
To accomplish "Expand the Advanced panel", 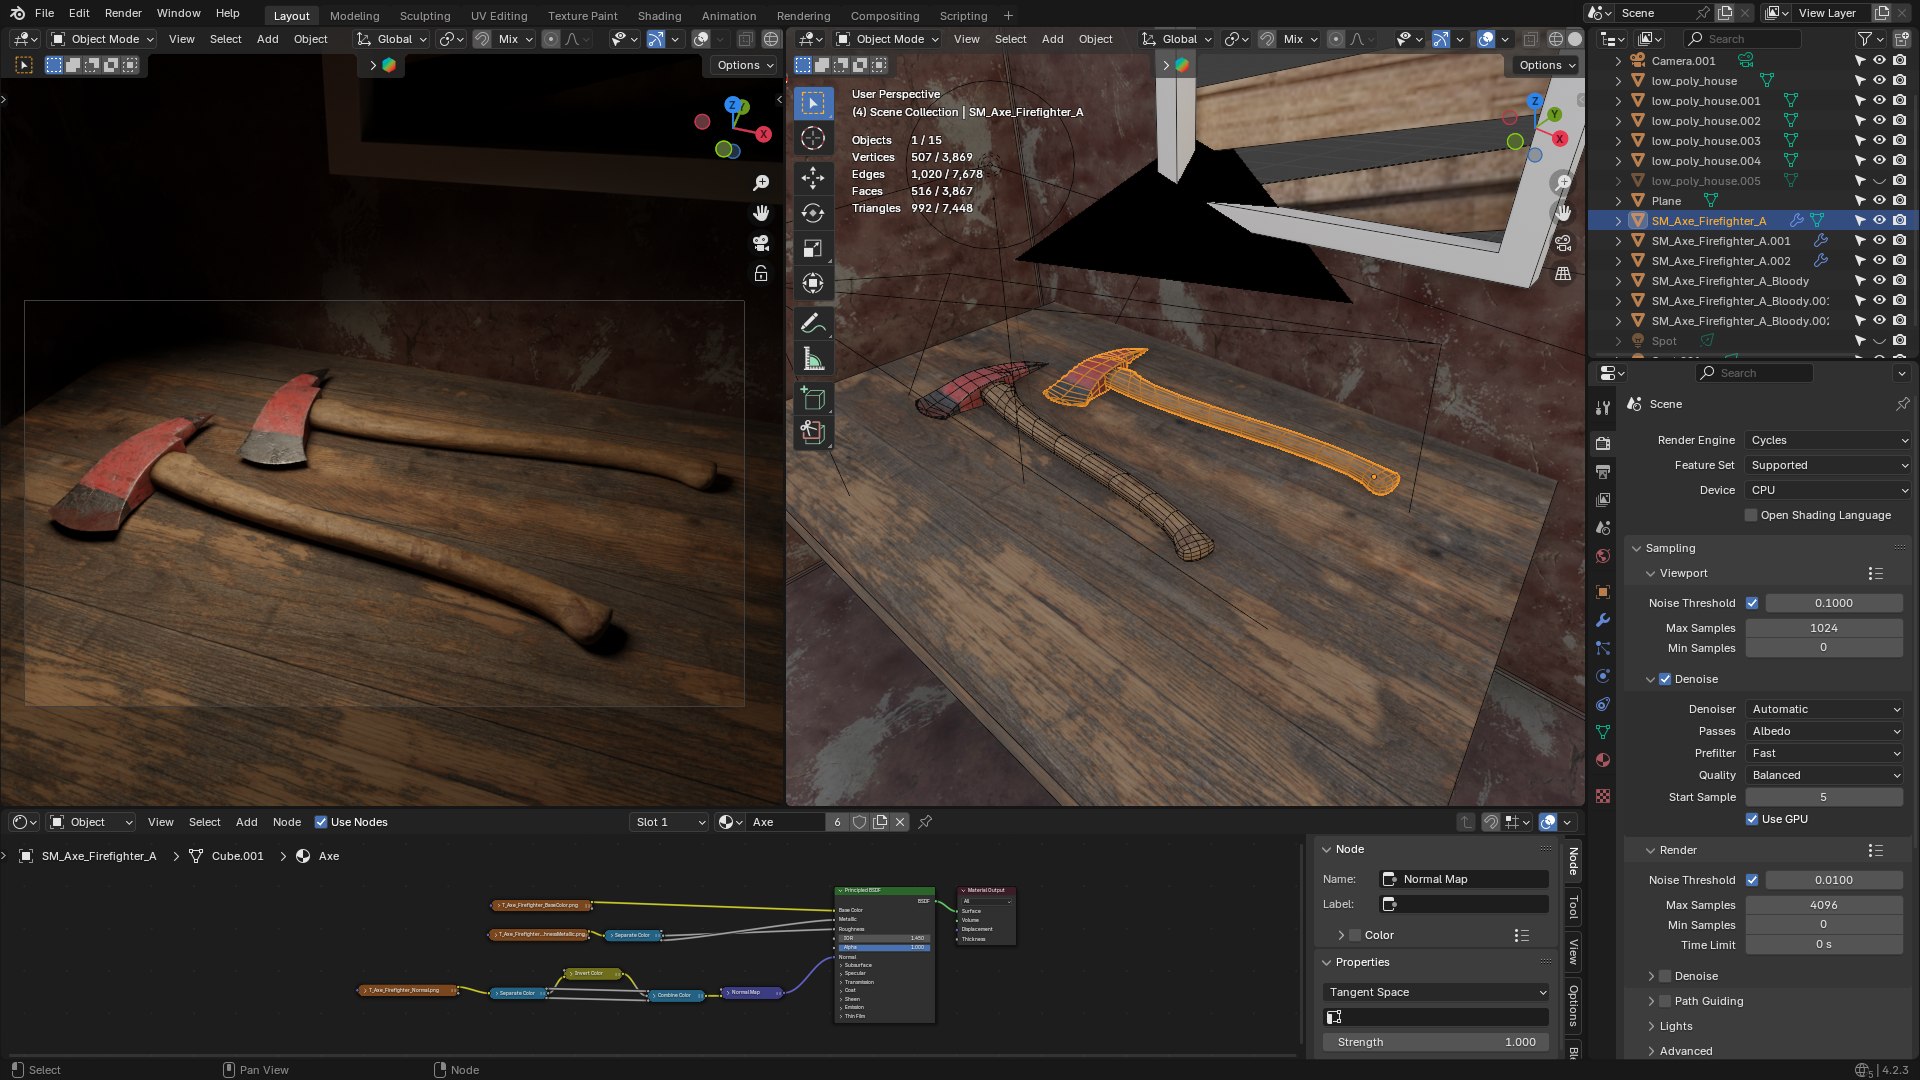I will (x=1685, y=1051).
